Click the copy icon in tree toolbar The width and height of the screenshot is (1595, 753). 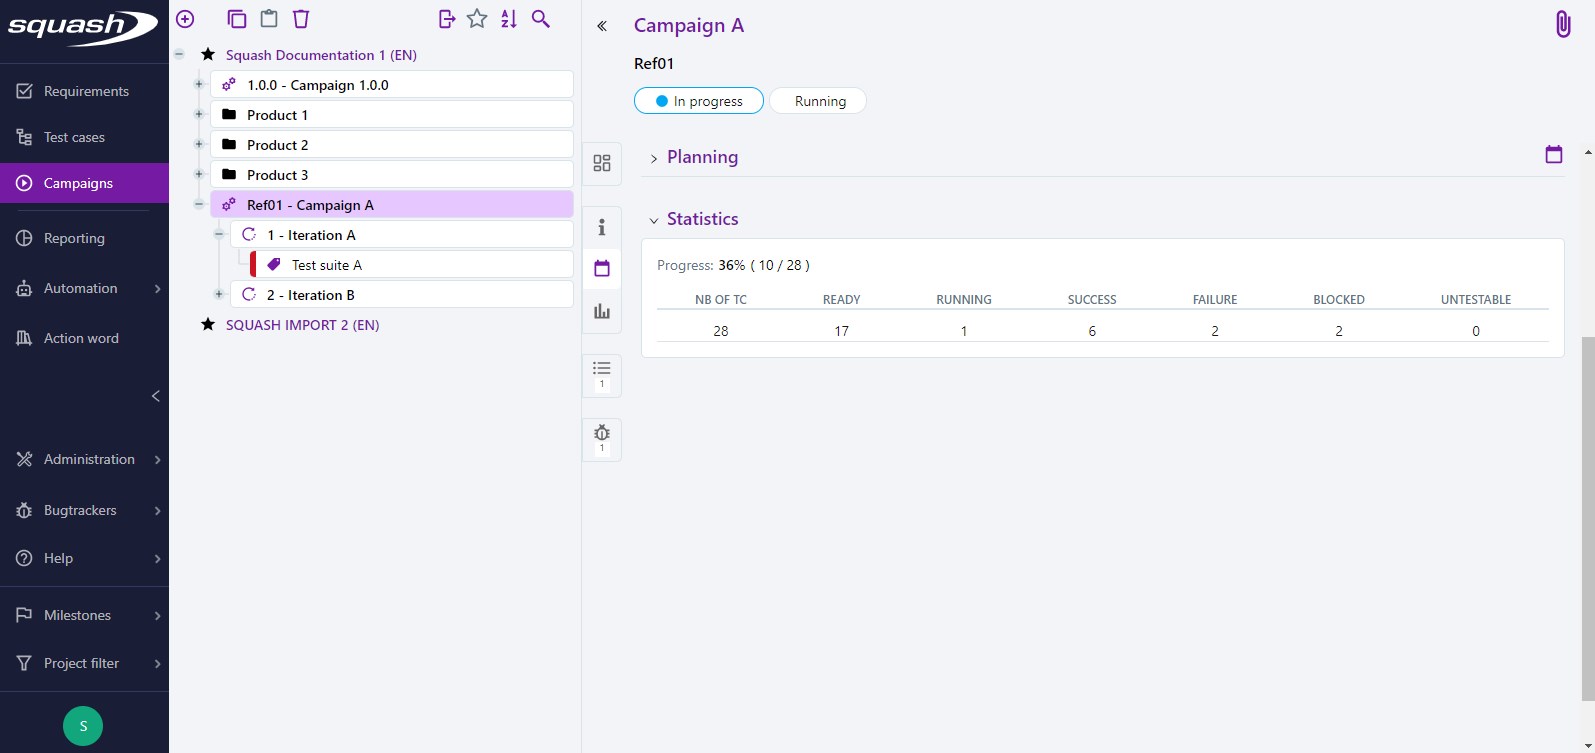click(x=237, y=19)
